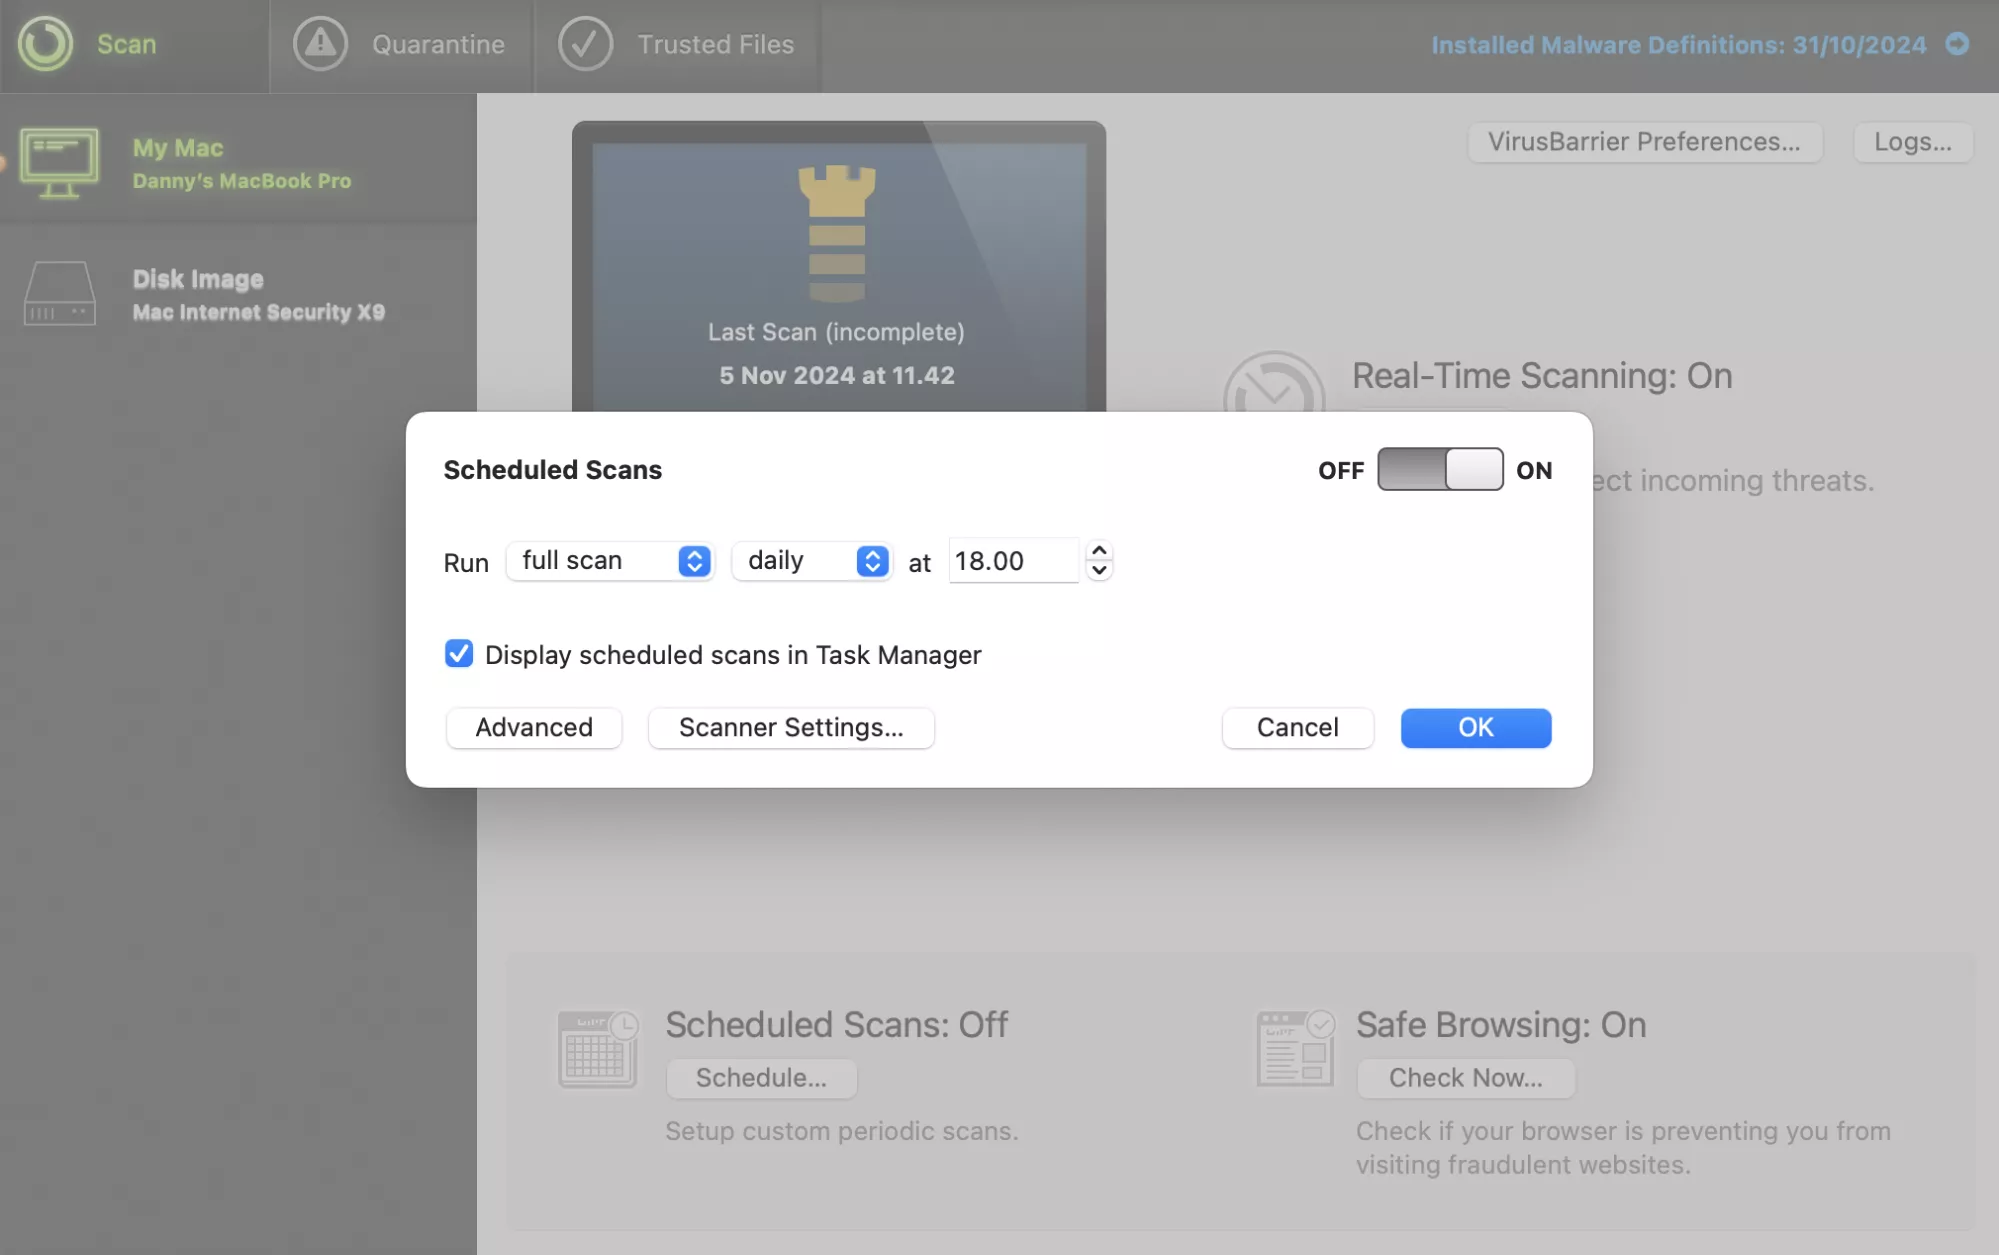Click the Advanced button
This screenshot has height=1255, width=1999.
(x=533, y=727)
